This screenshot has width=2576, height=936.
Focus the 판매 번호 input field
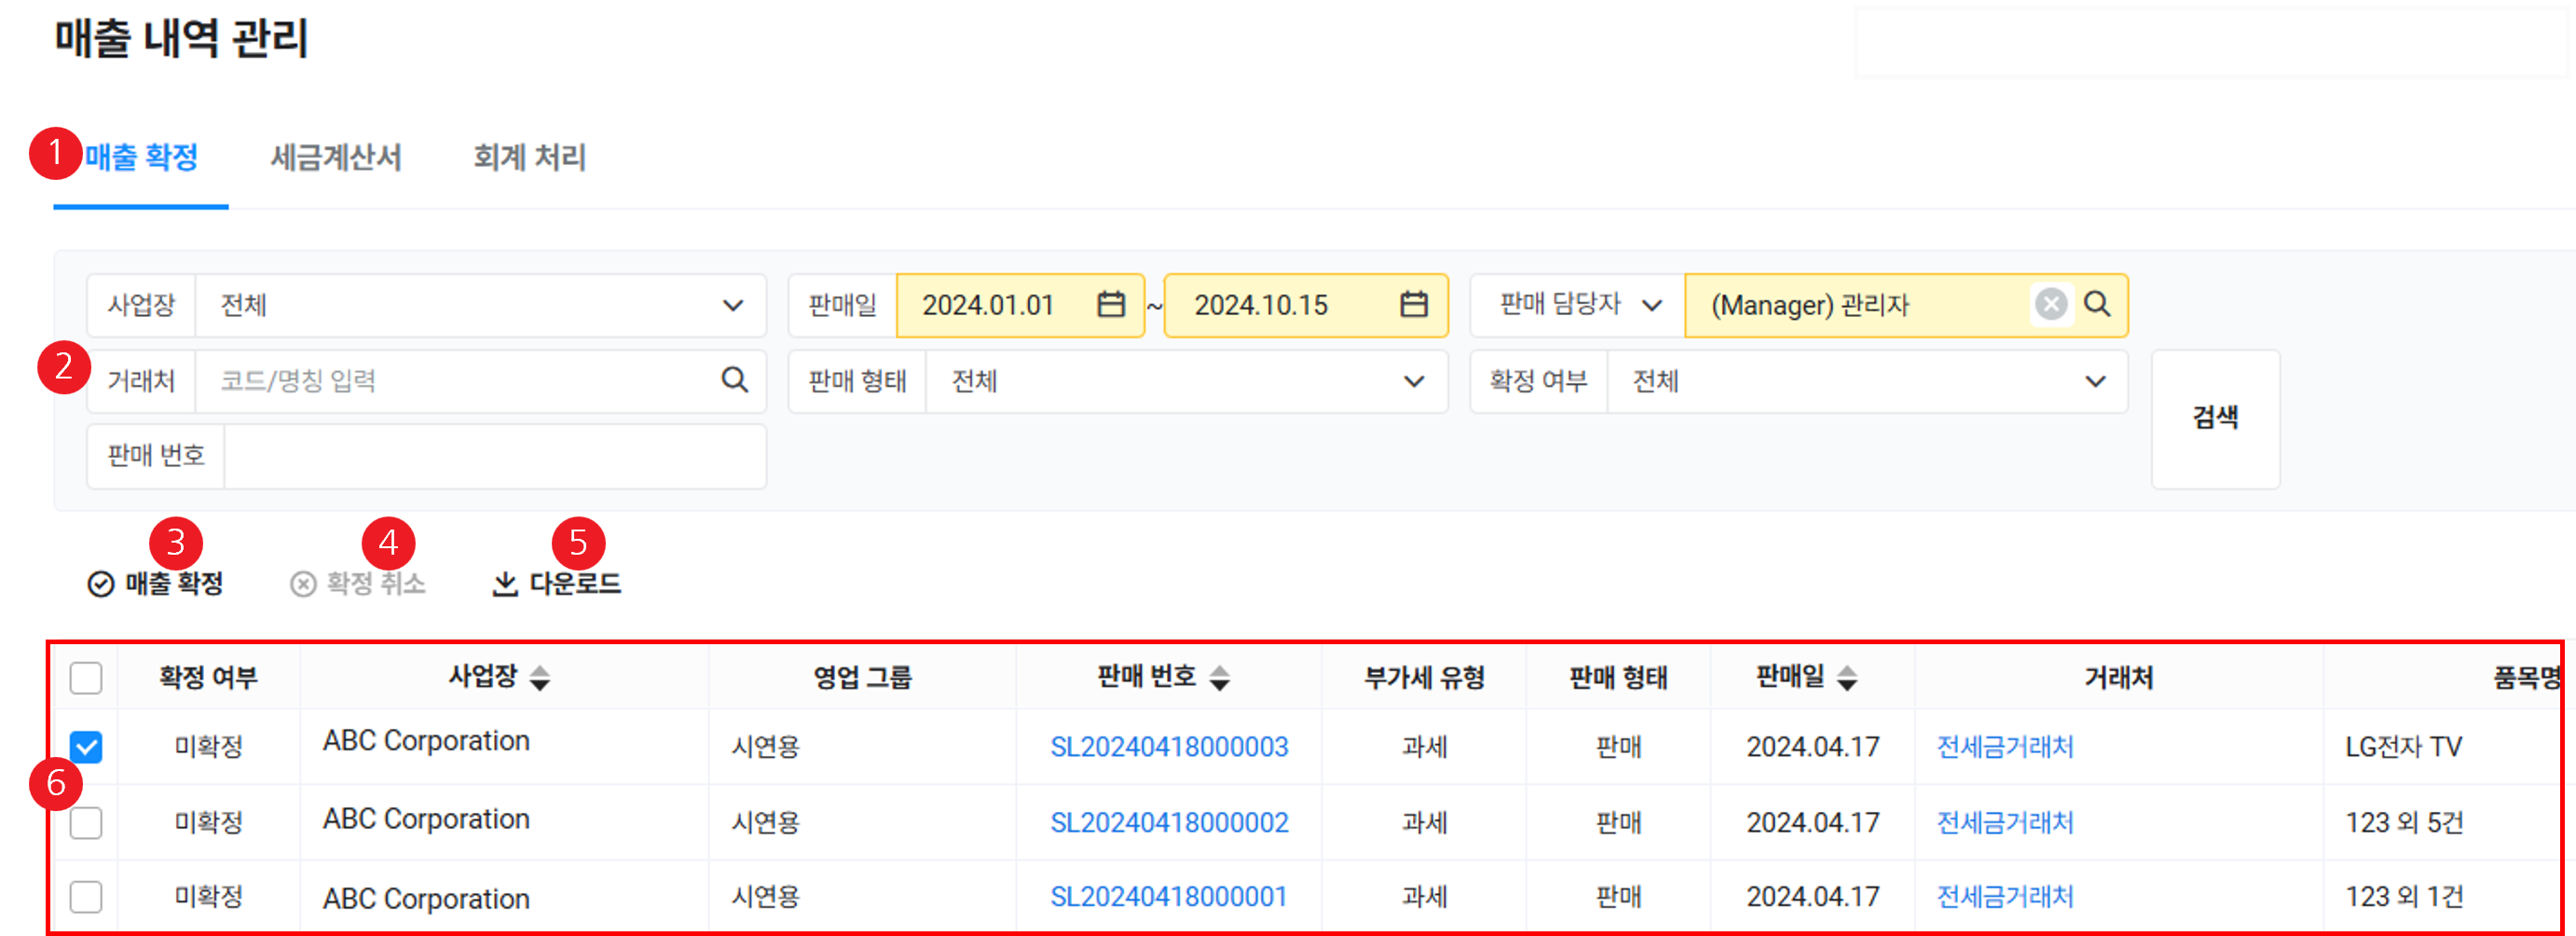click(494, 456)
